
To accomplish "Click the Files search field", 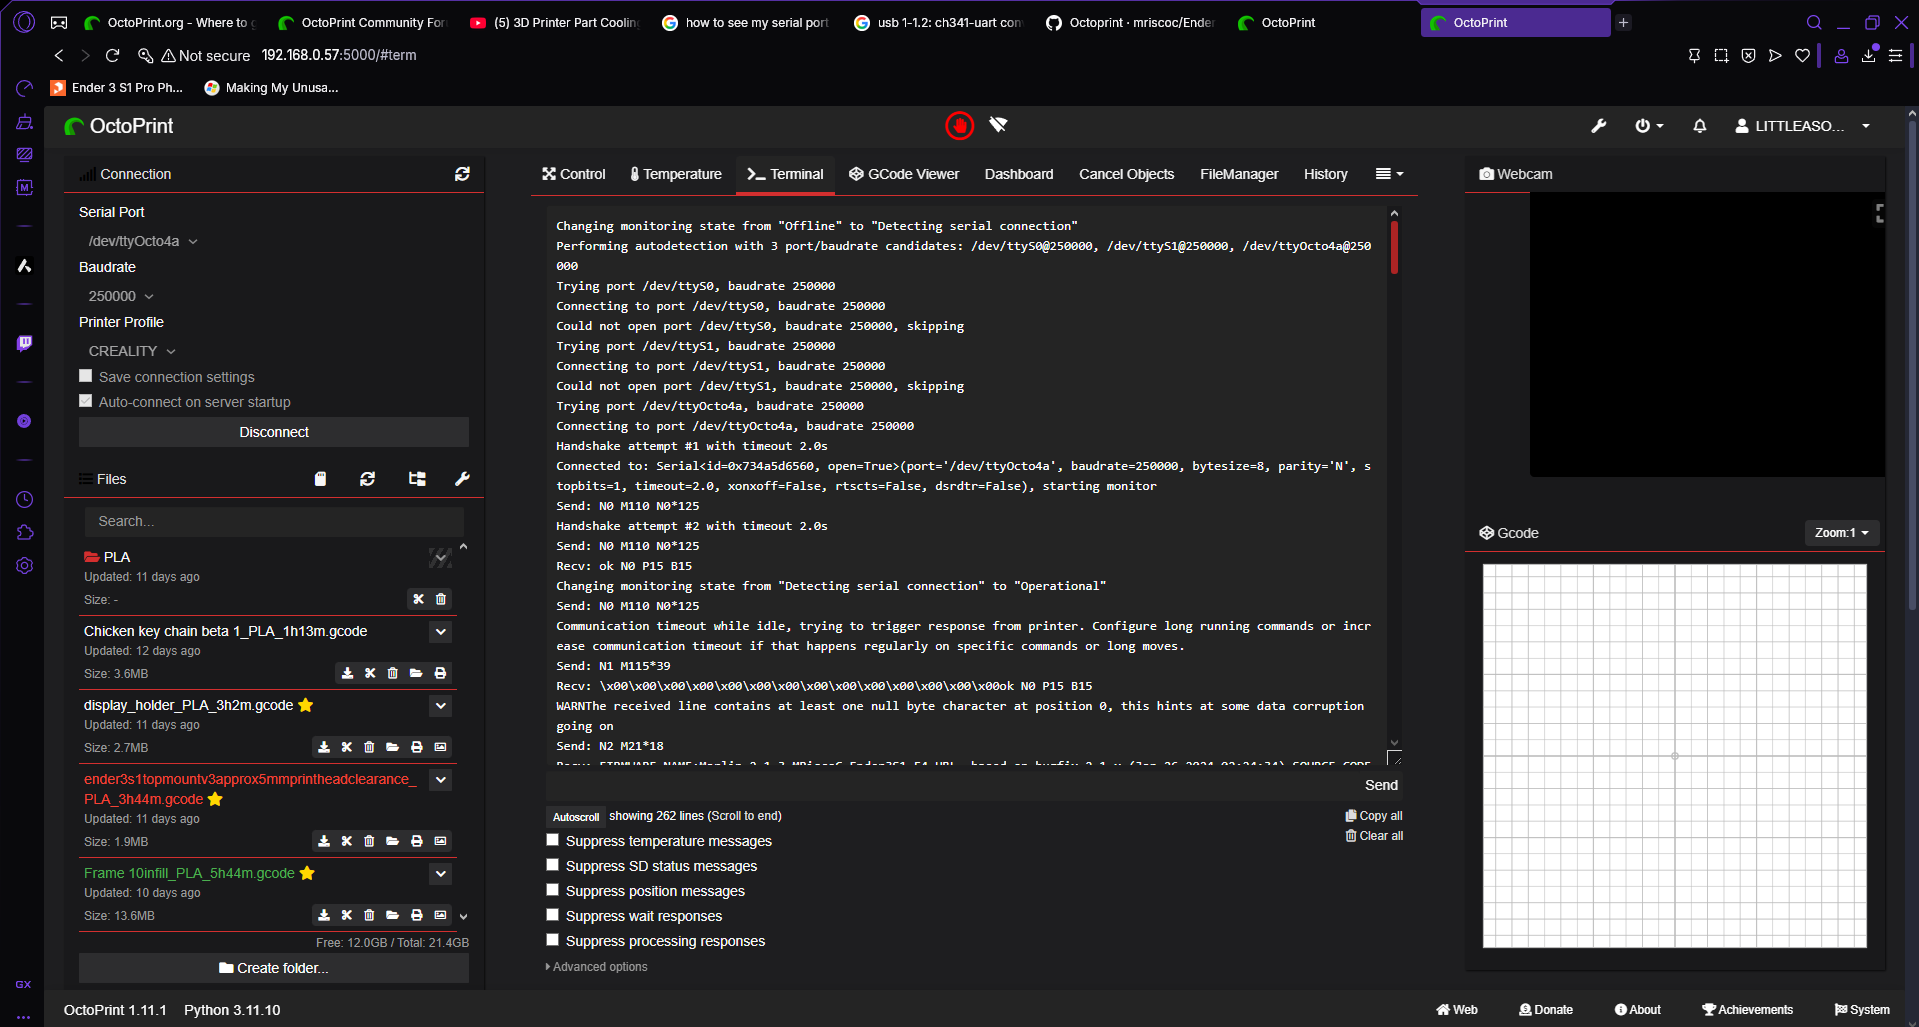I will [x=274, y=521].
